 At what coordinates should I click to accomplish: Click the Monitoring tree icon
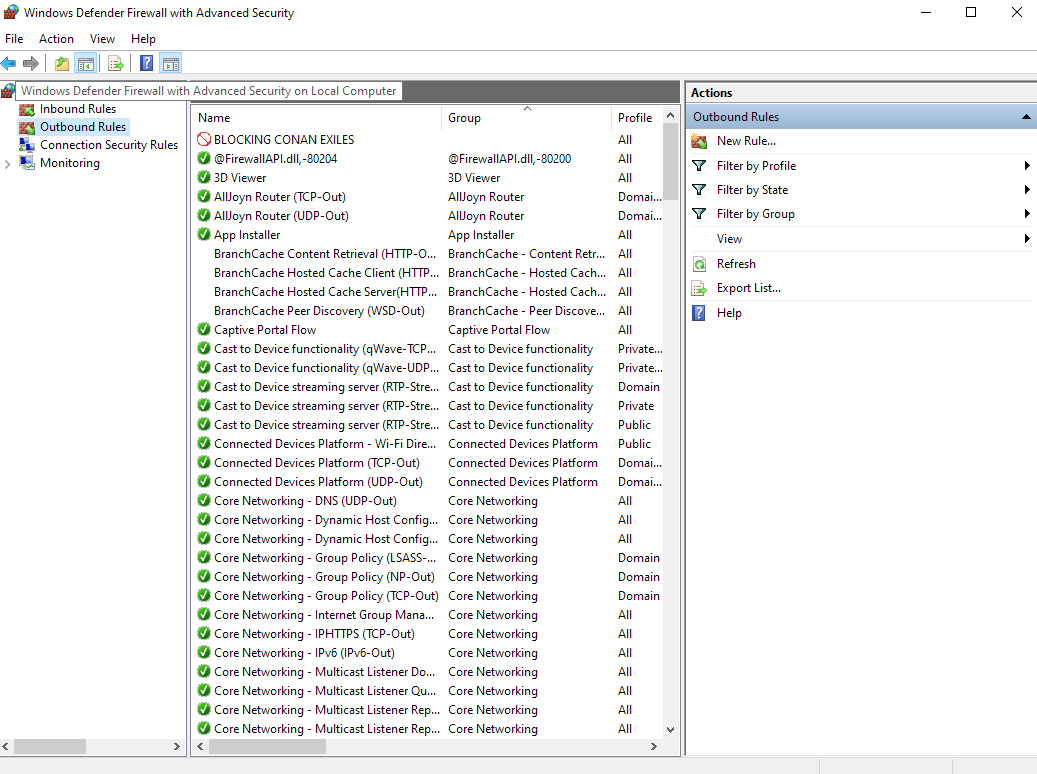pyautogui.click(x=27, y=163)
